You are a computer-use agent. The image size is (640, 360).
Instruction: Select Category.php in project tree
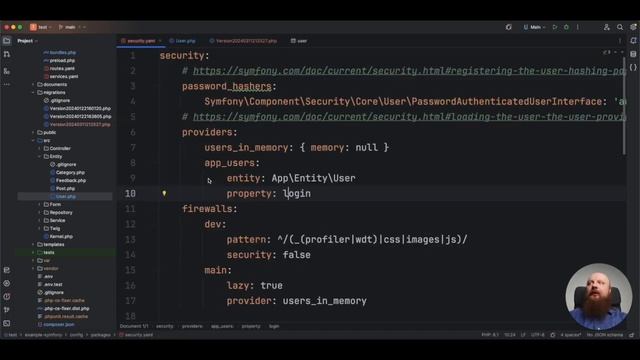click(x=67, y=173)
